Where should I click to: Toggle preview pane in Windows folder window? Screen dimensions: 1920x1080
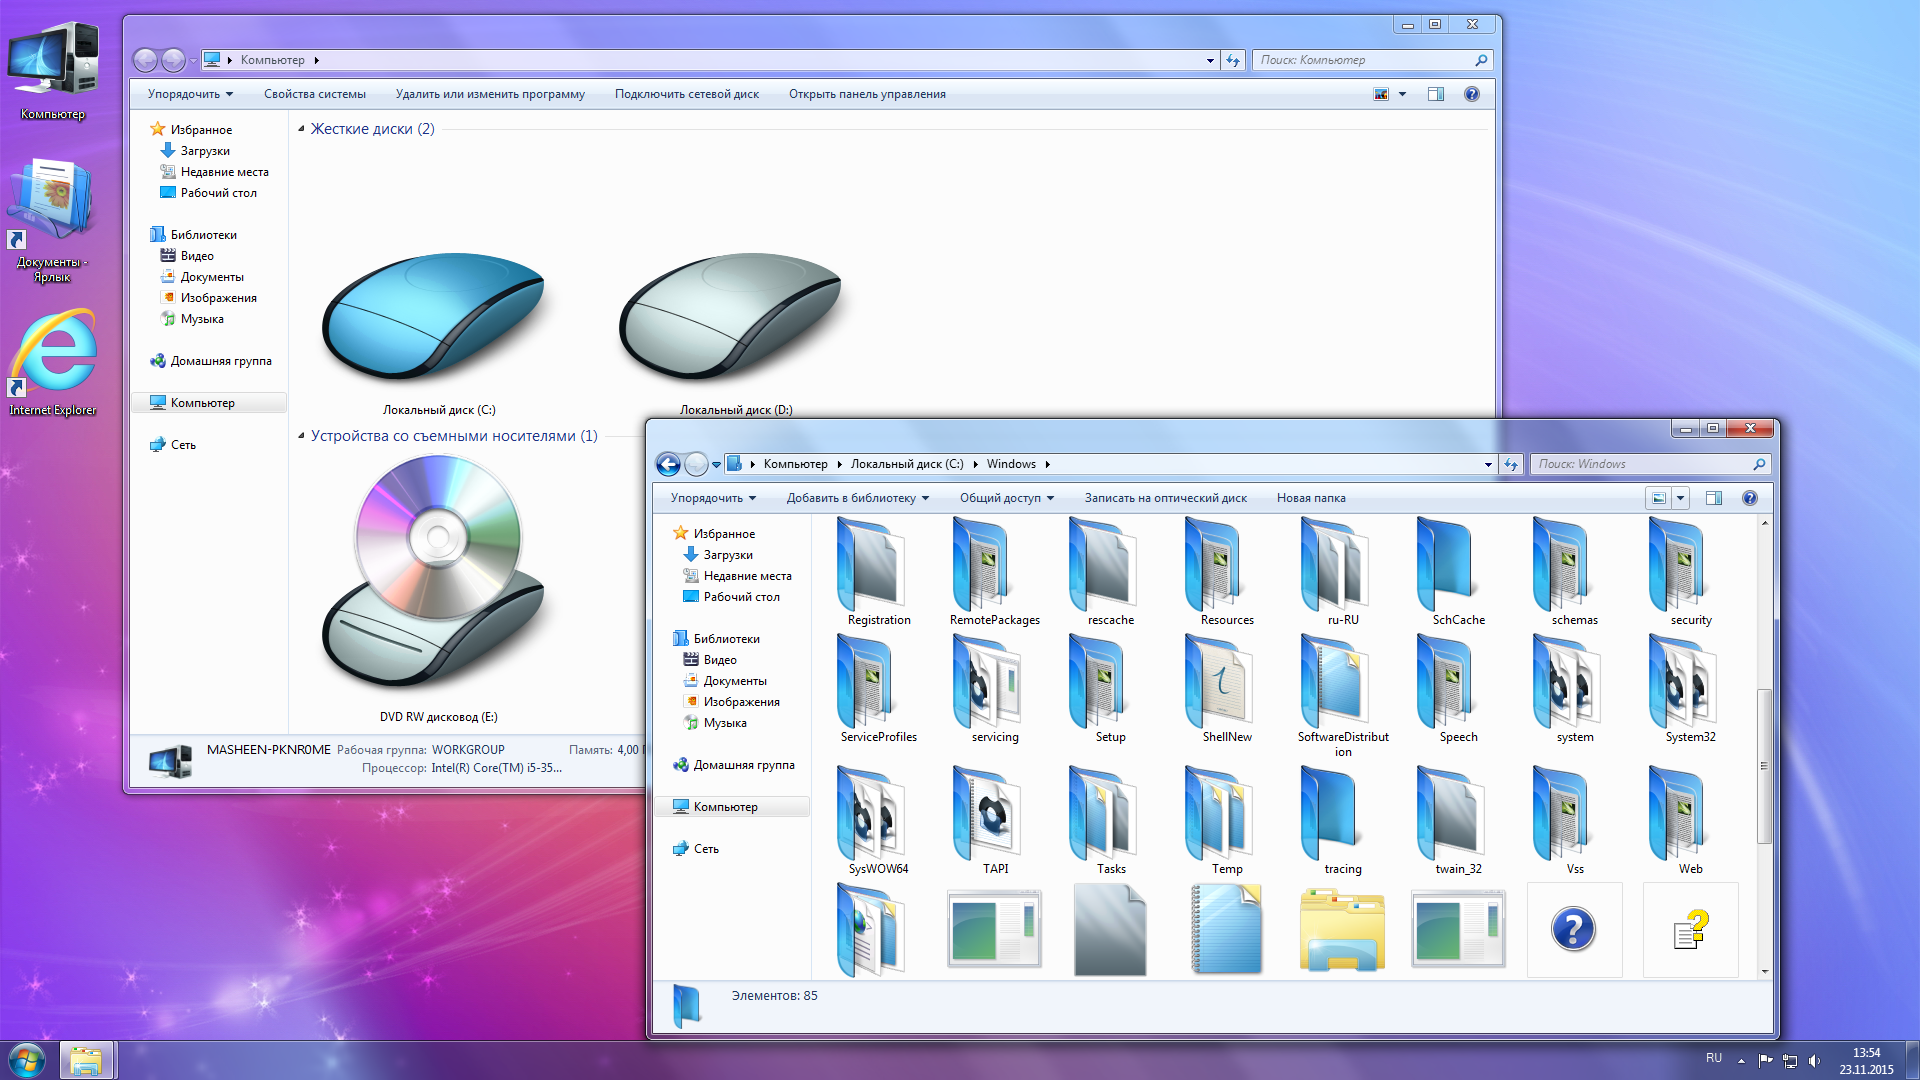1714,498
